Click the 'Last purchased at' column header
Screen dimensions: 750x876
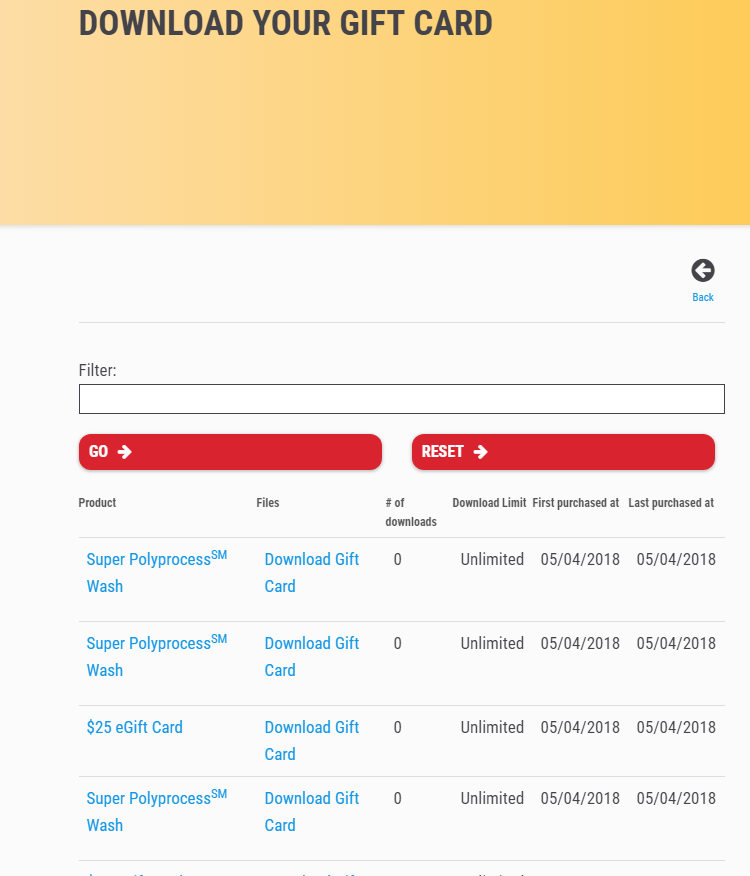671,502
